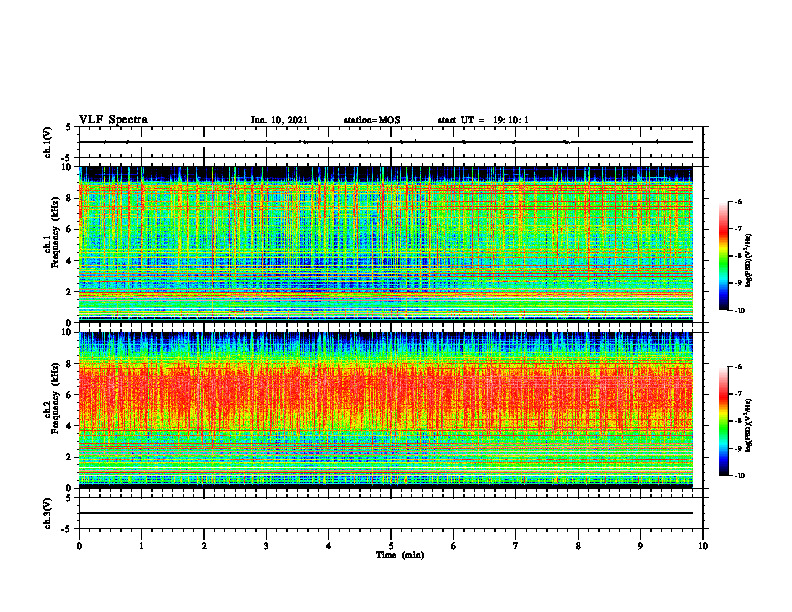This screenshot has width=792, height=612.
Task: Click the ch.1 frequency axis "4" tick label
Action: coord(69,261)
